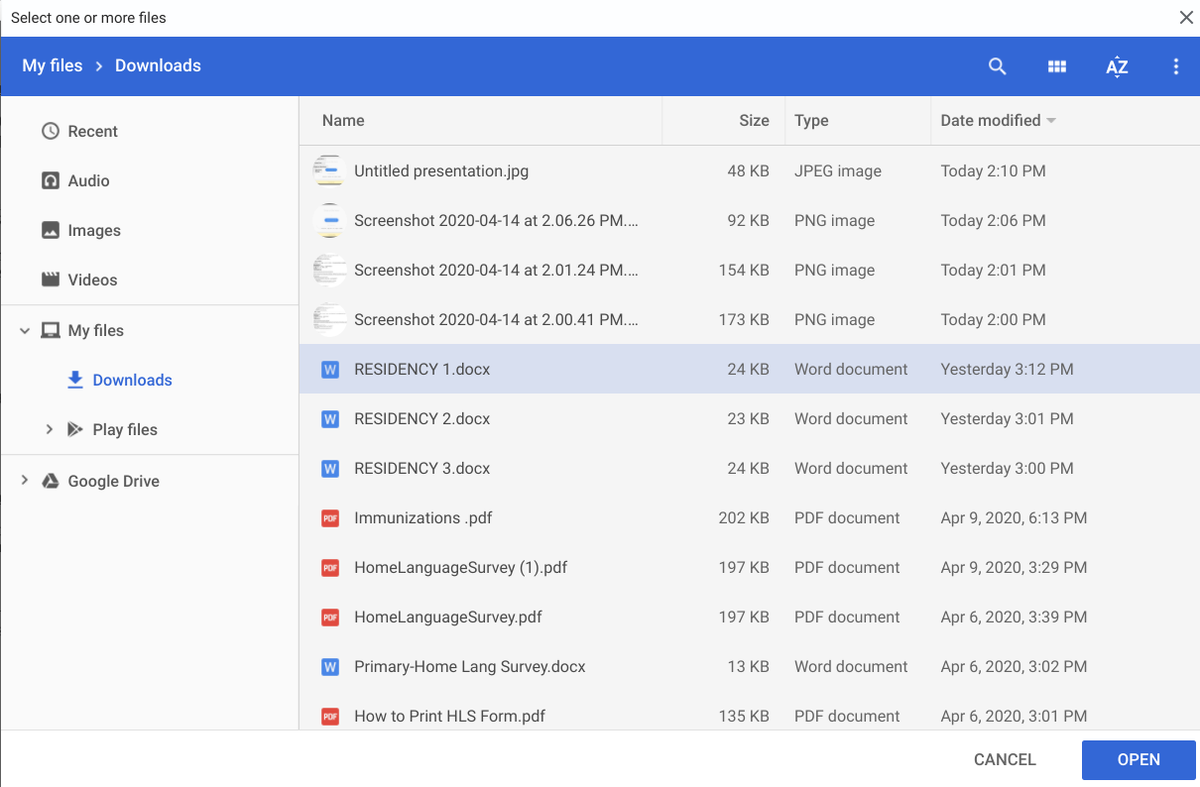This screenshot has height=787, width=1200.
Task: Click Apr 6, 2020, 3:39 PM cell
Action: [x=1014, y=617]
